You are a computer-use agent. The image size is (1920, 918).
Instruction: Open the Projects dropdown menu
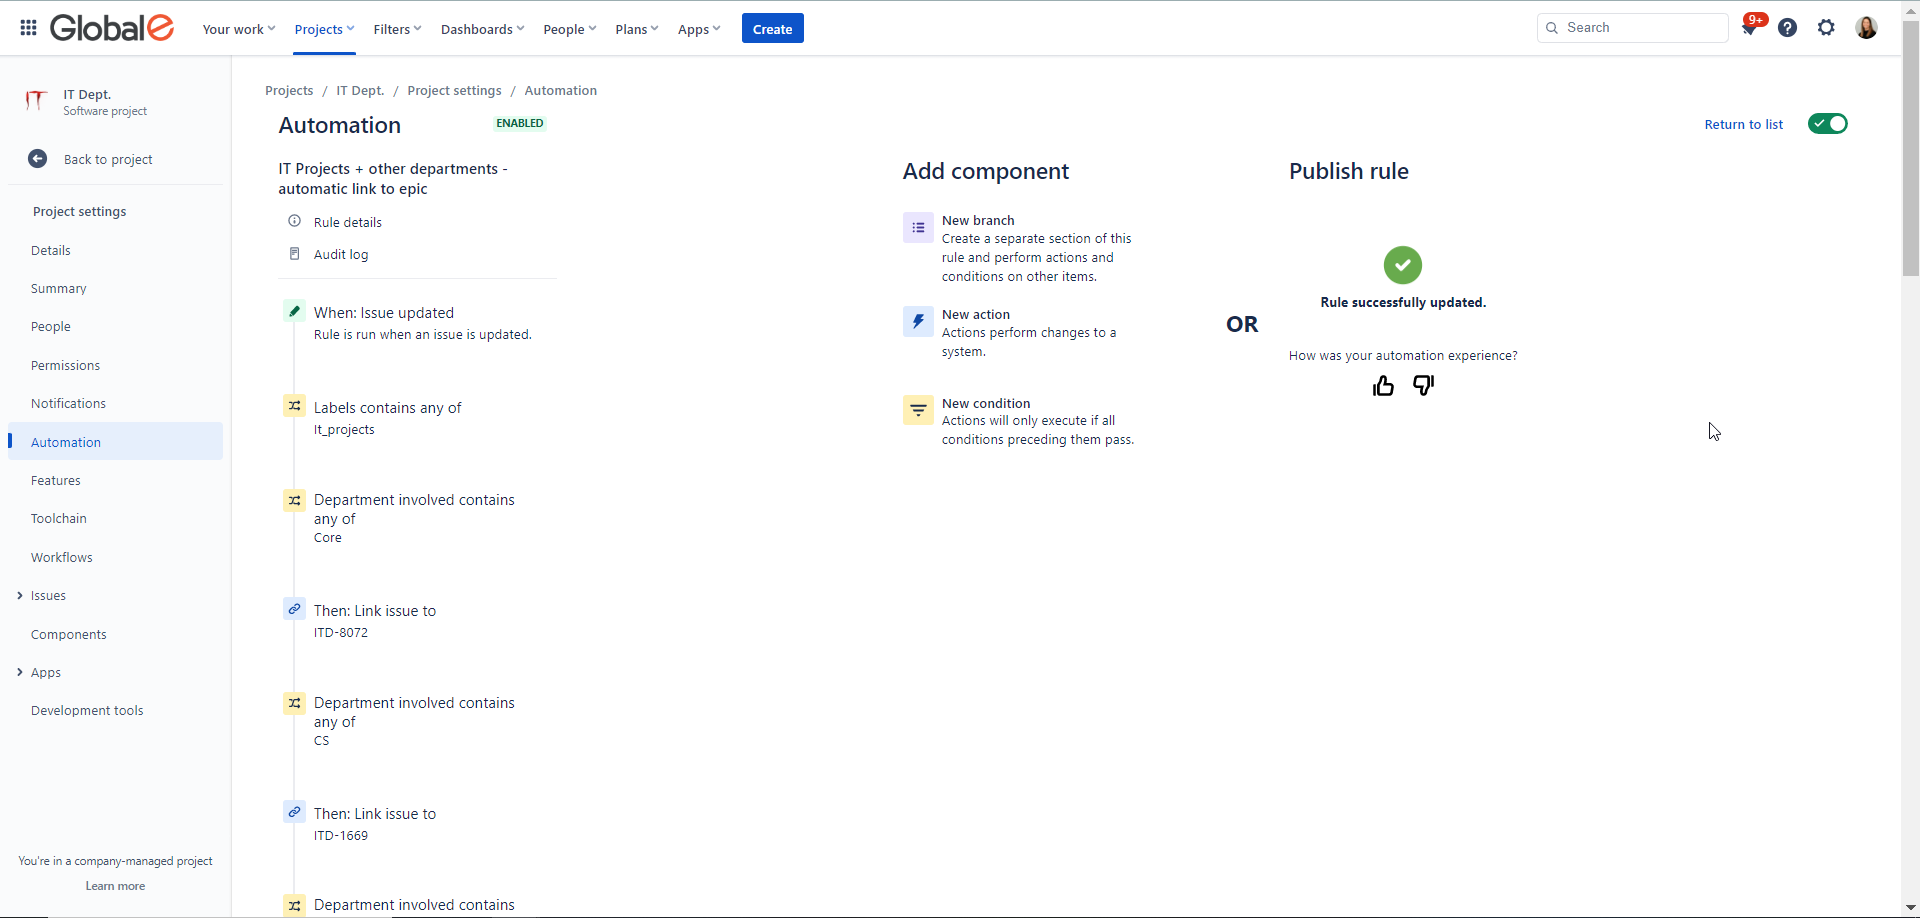(324, 29)
